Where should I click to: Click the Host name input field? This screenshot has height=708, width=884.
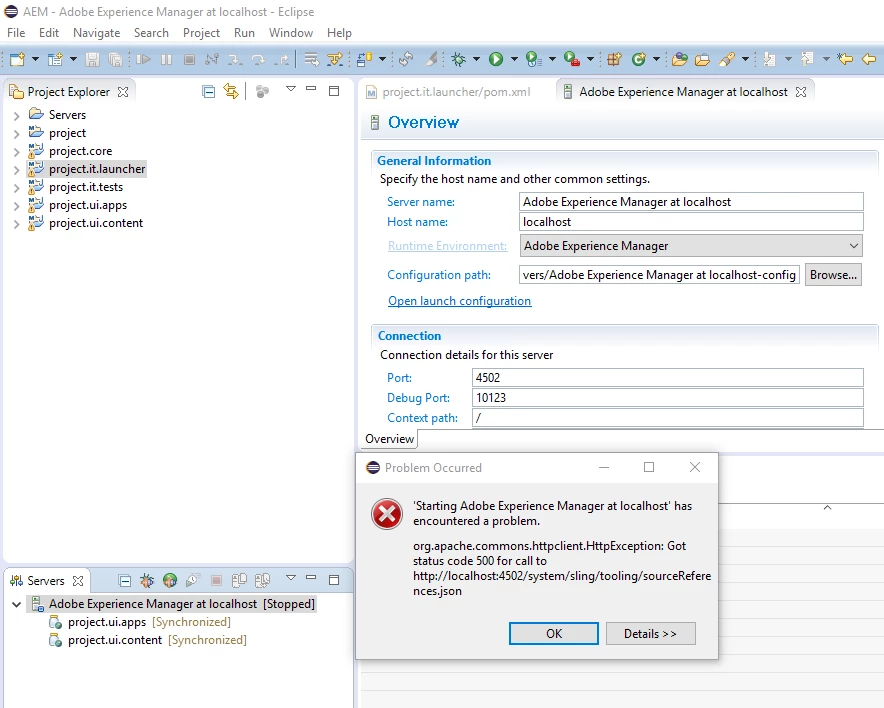691,222
